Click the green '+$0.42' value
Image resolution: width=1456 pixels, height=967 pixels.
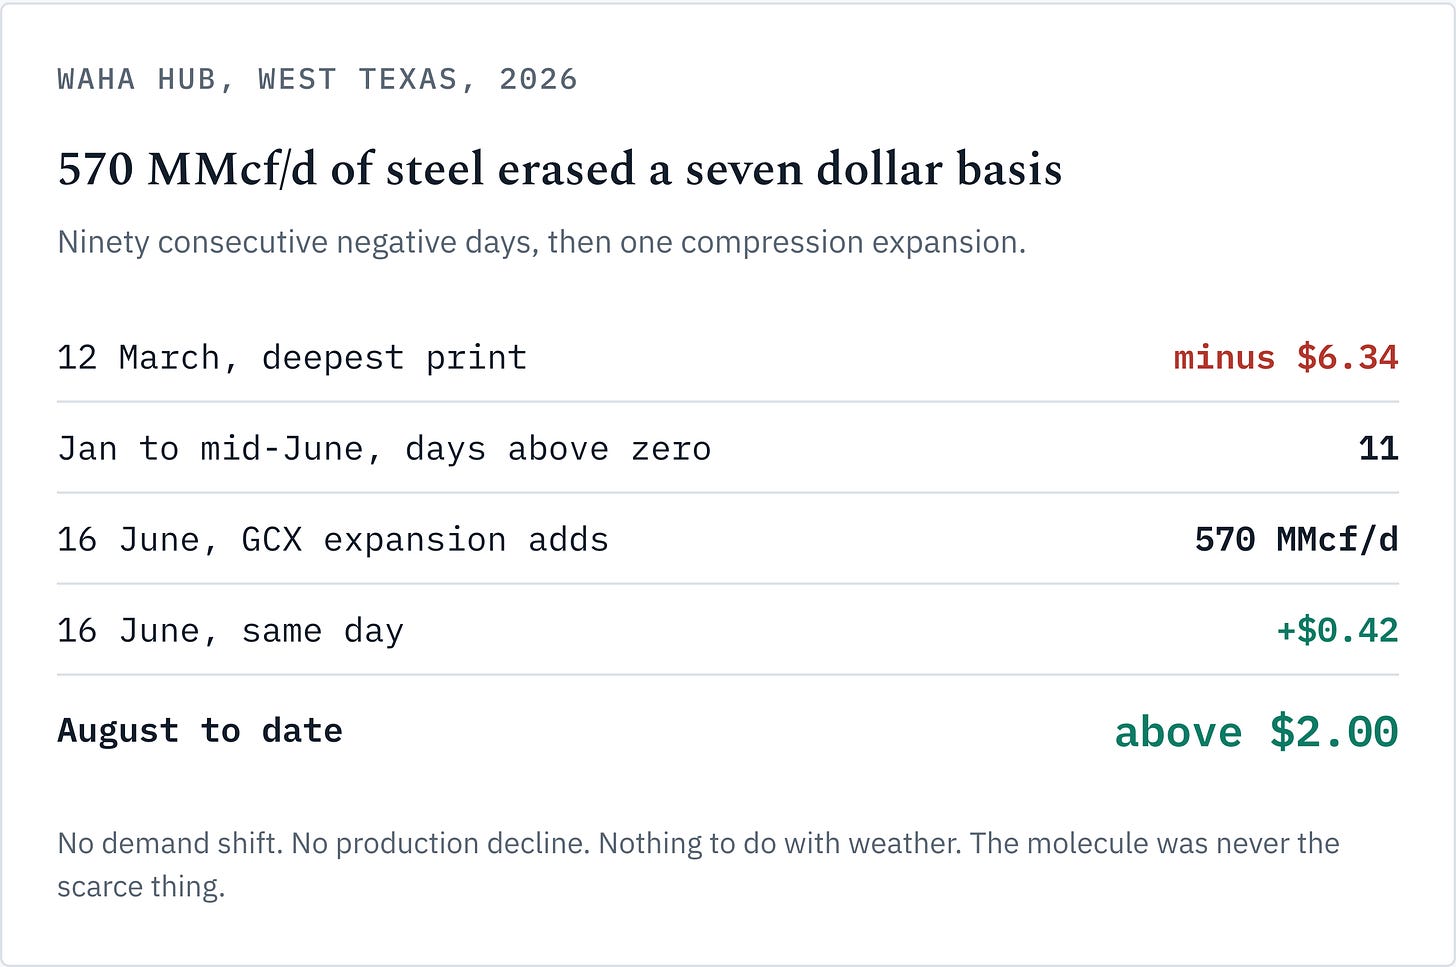(x=1337, y=630)
